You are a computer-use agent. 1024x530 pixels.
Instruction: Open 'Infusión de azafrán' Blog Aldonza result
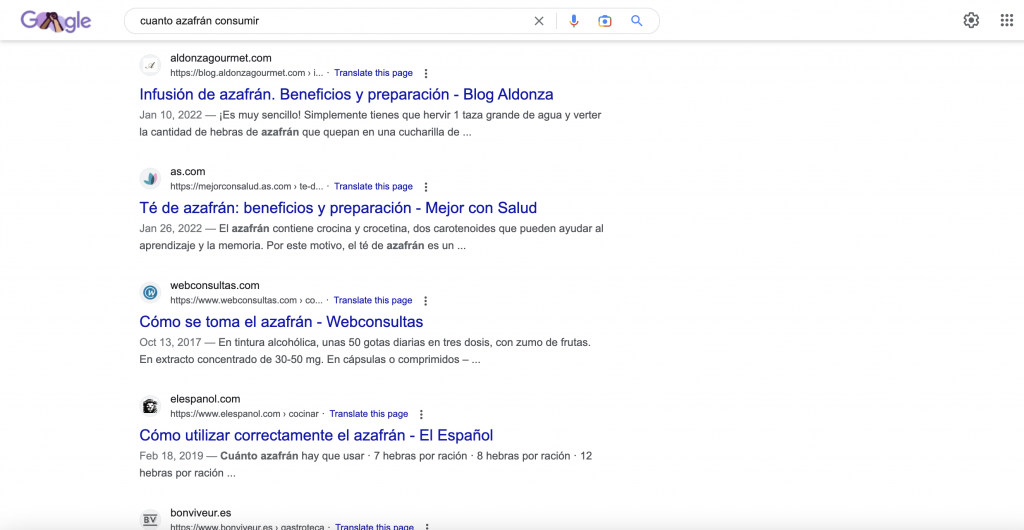click(x=346, y=94)
